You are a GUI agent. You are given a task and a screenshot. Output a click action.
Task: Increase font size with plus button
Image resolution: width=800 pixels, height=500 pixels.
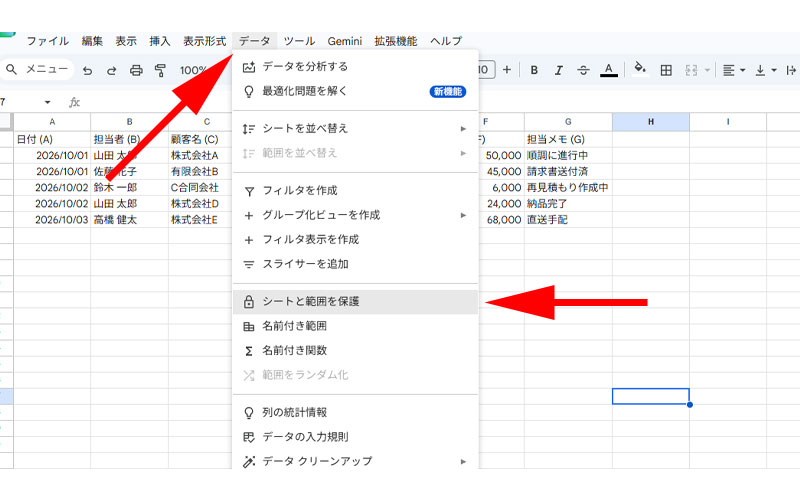point(507,69)
